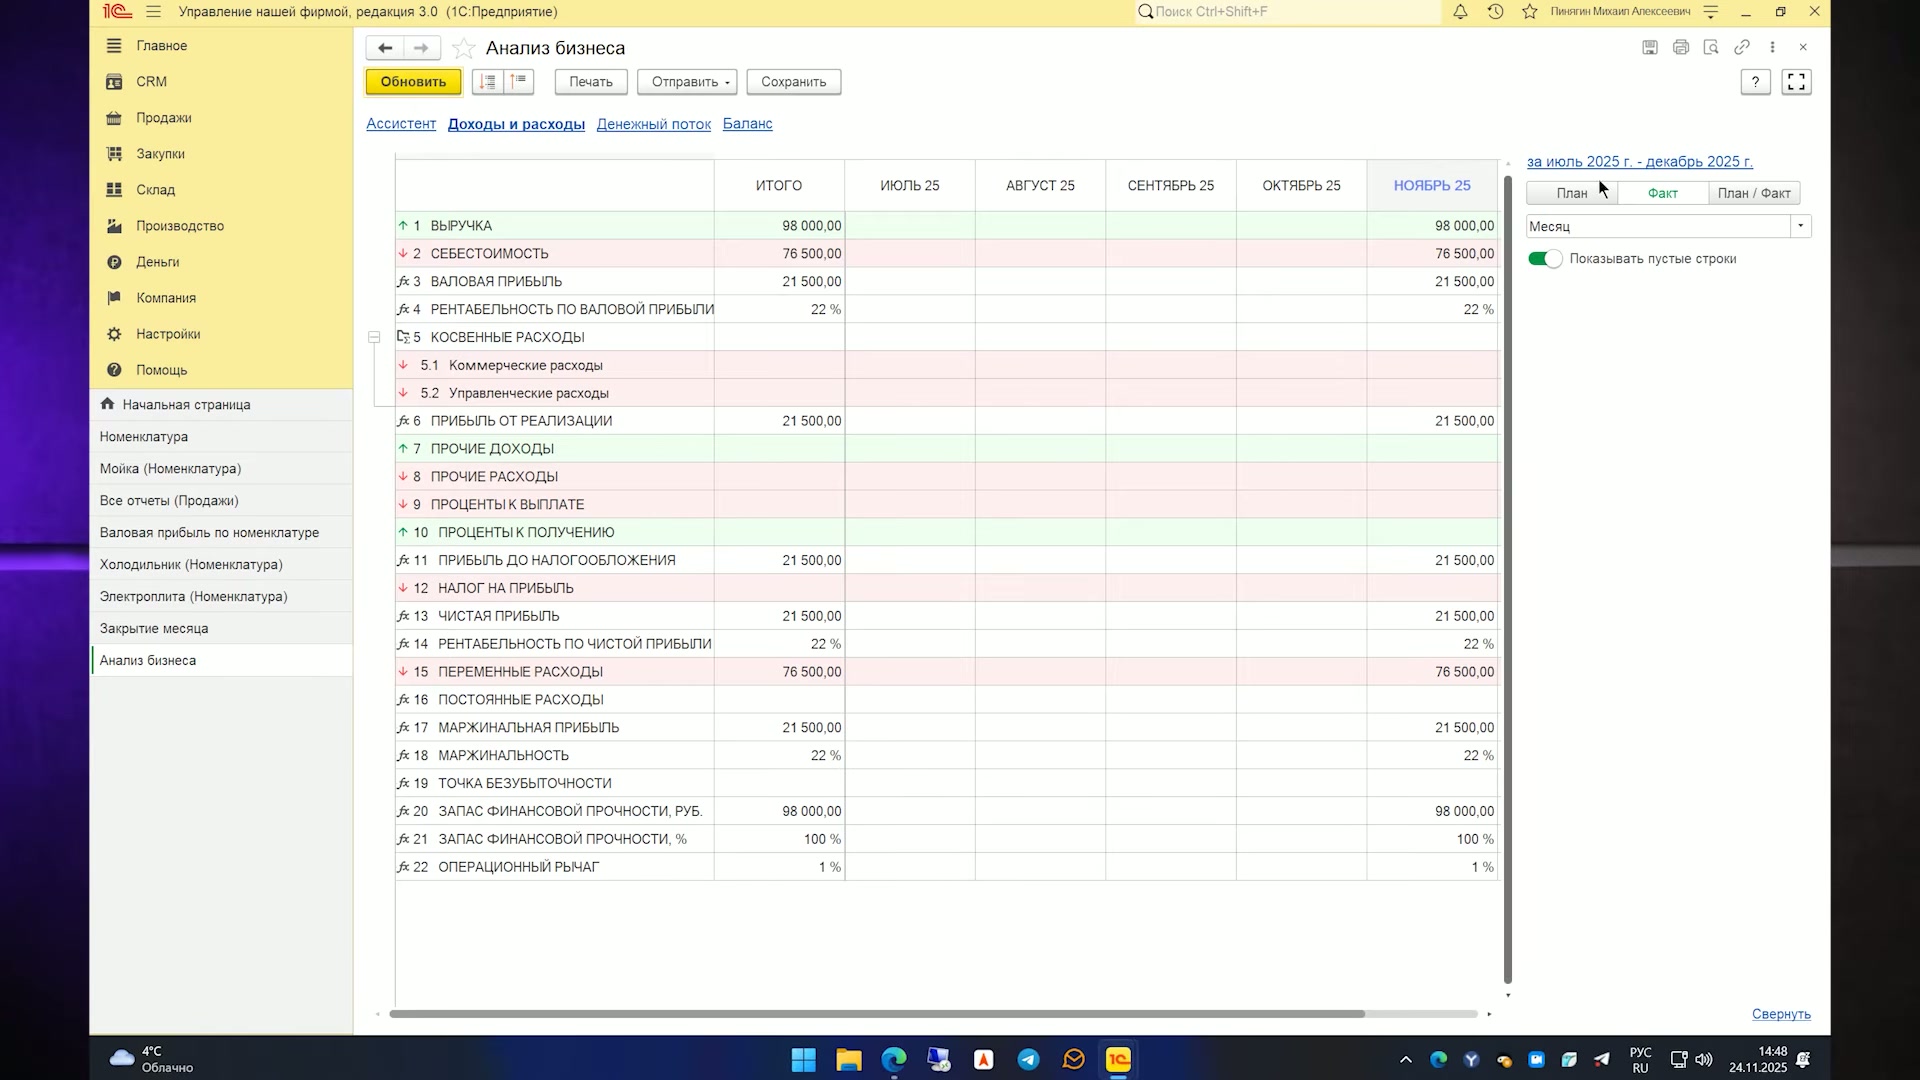
Task: Click Свернуть link
Action: pyautogui.click(x=1781, y=1014)
